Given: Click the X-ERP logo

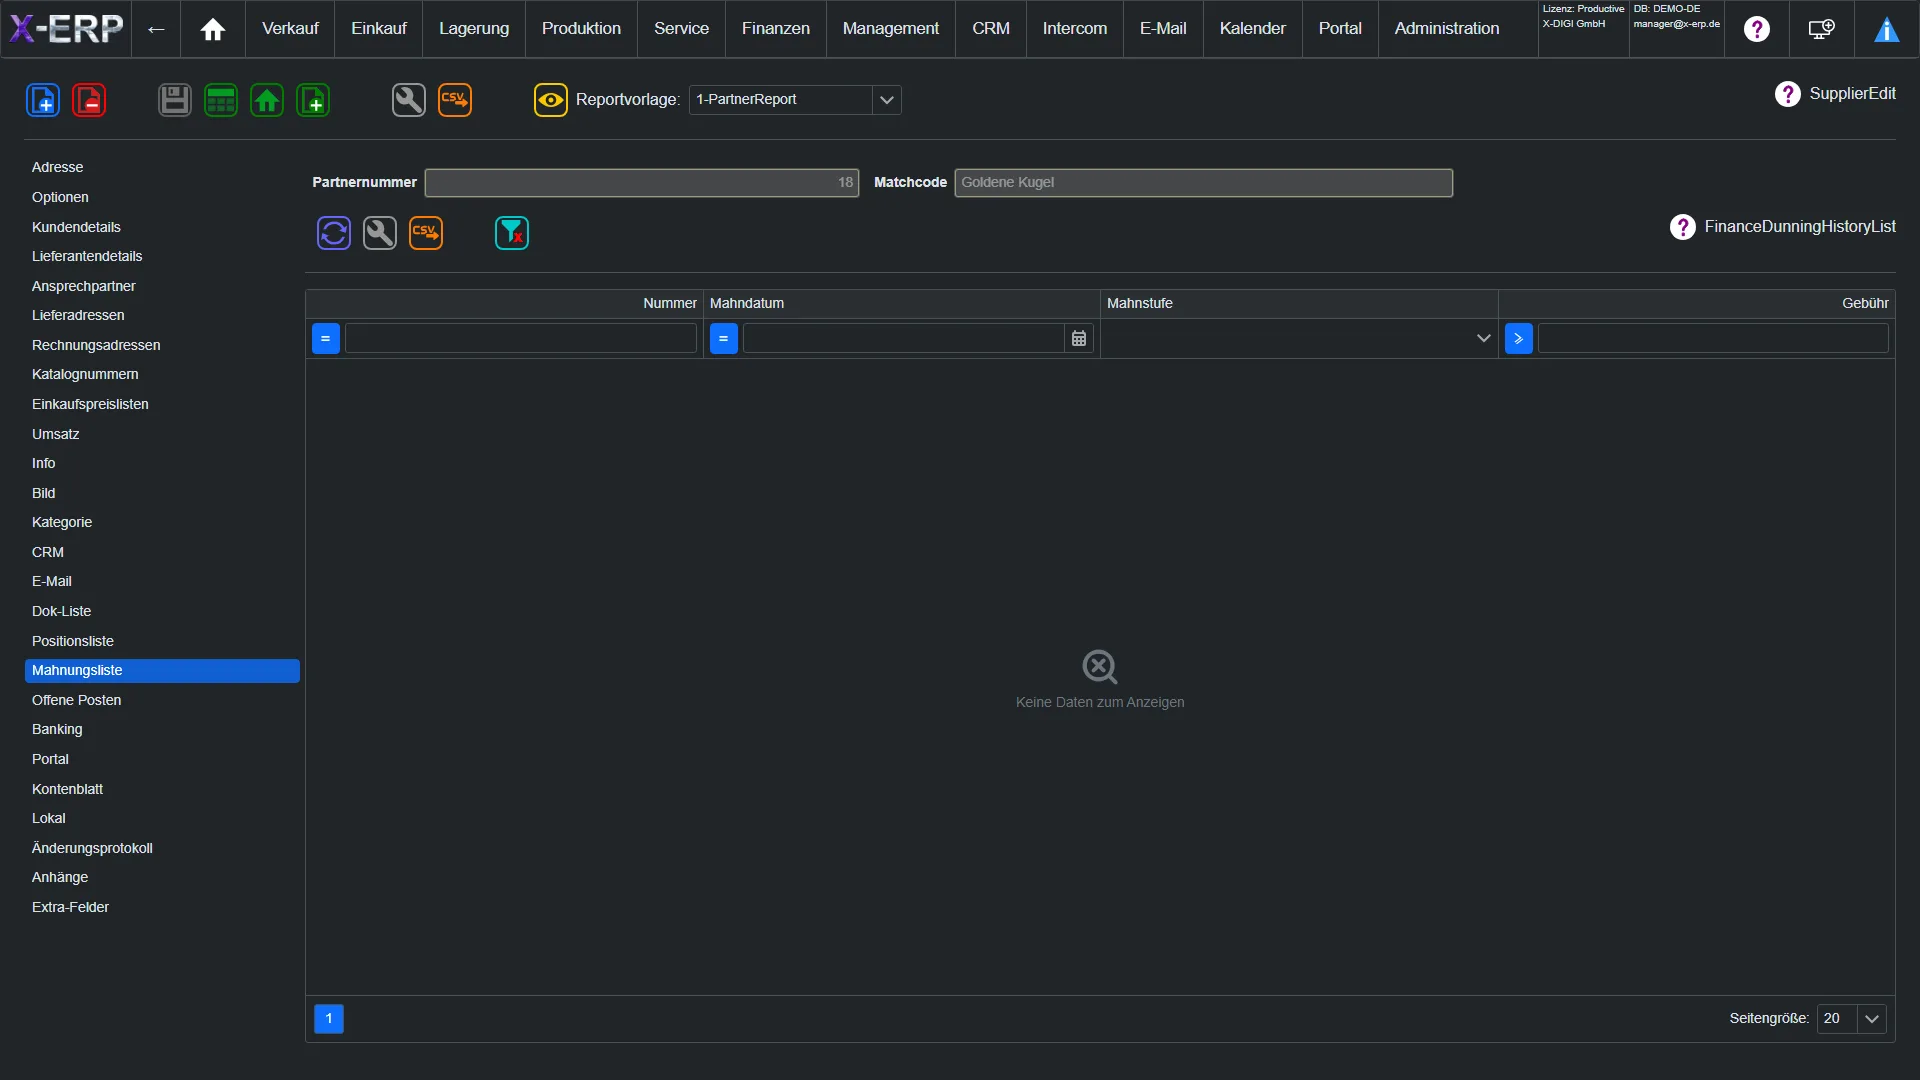Looking at the screenshot, I should point(66,28).
